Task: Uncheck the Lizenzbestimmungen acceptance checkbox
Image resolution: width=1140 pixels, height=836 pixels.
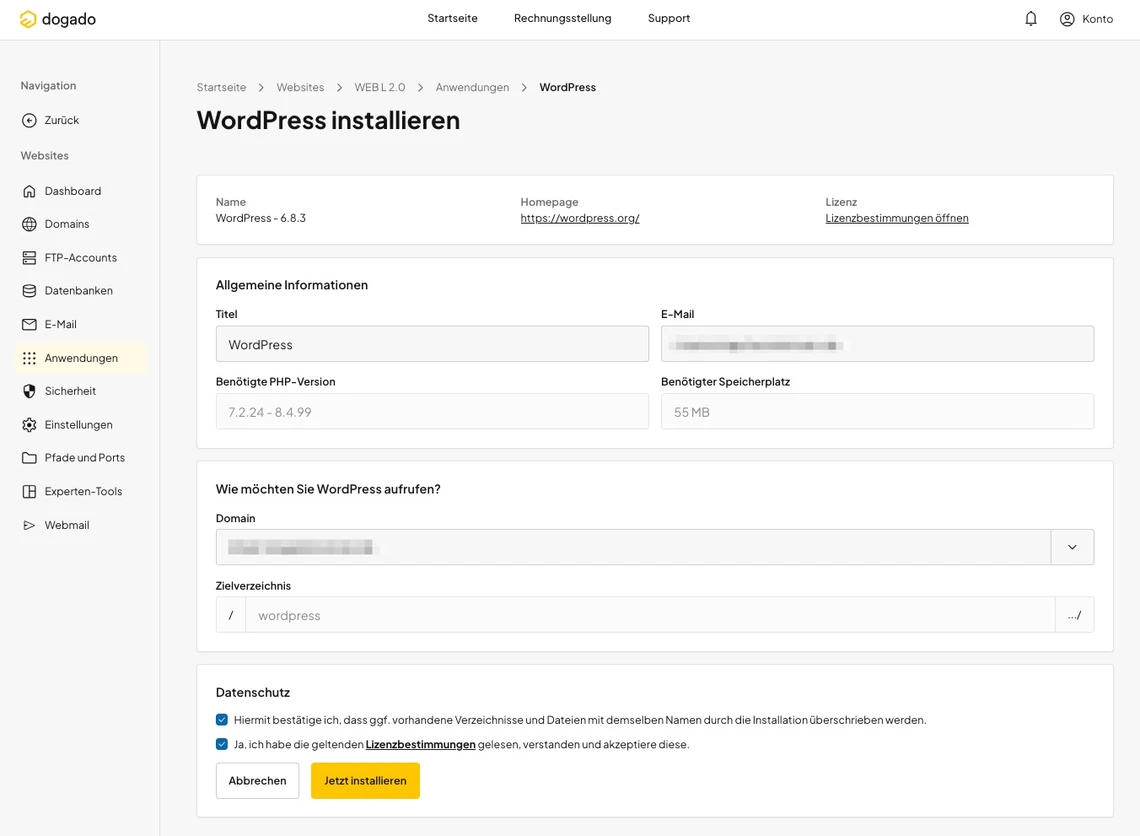Action: tap(221, 743)
